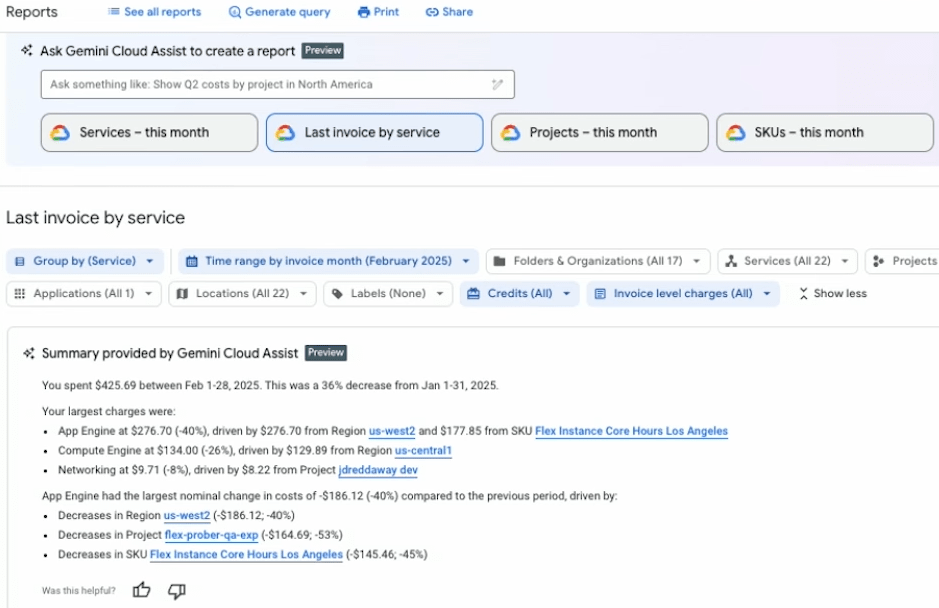Viewport: 939px width, 608px height.
Task: Click the Reports page heading
Action: 32,12
